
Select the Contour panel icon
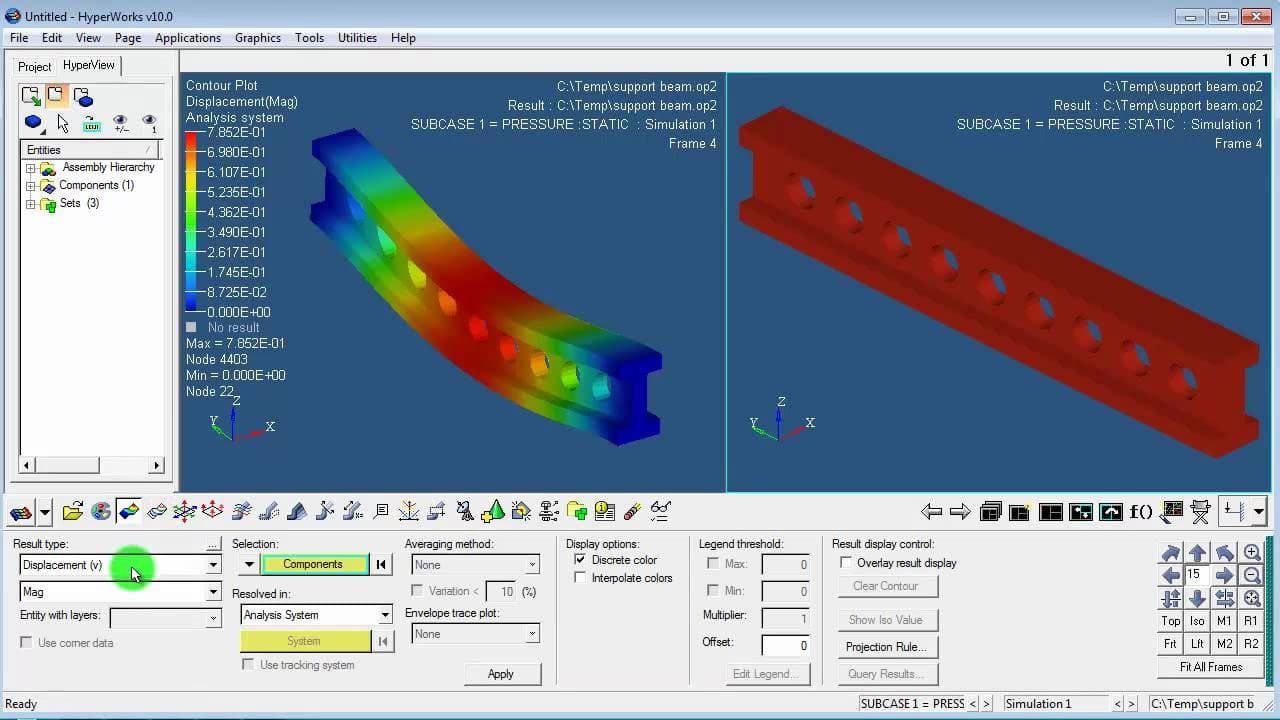click(x=128, y=511)
